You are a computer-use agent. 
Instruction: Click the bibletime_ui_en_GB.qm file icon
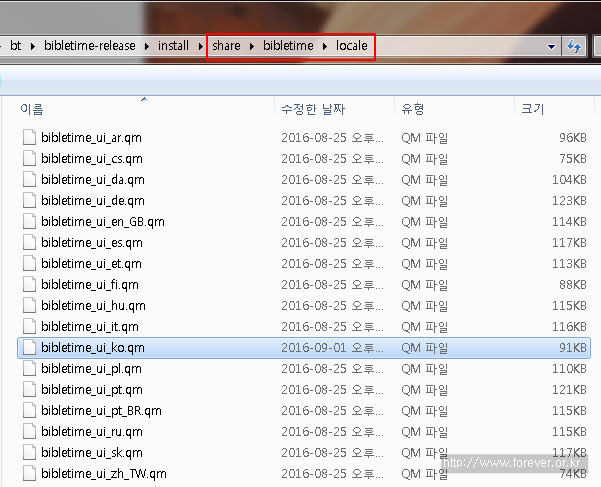[30, 221]
